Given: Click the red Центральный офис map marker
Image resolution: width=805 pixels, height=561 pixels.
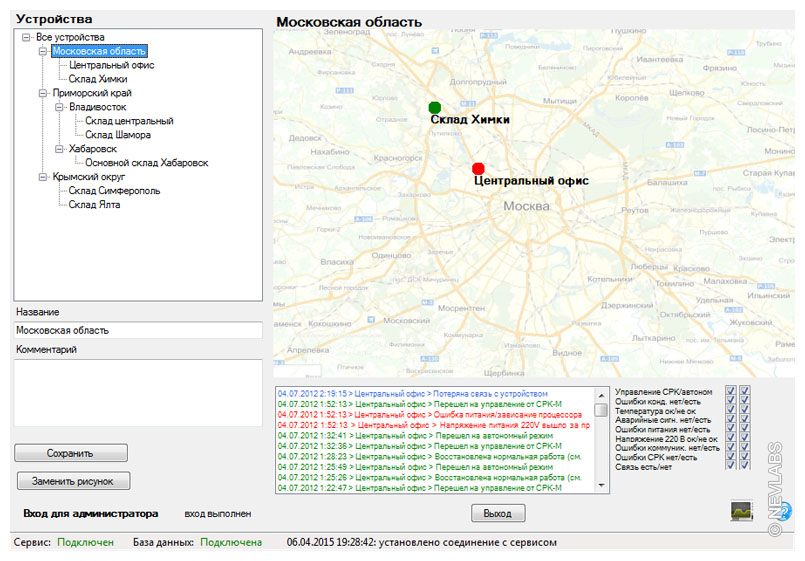Looking at the screenshot, I should pyautogui.click(x=478, y=168).
